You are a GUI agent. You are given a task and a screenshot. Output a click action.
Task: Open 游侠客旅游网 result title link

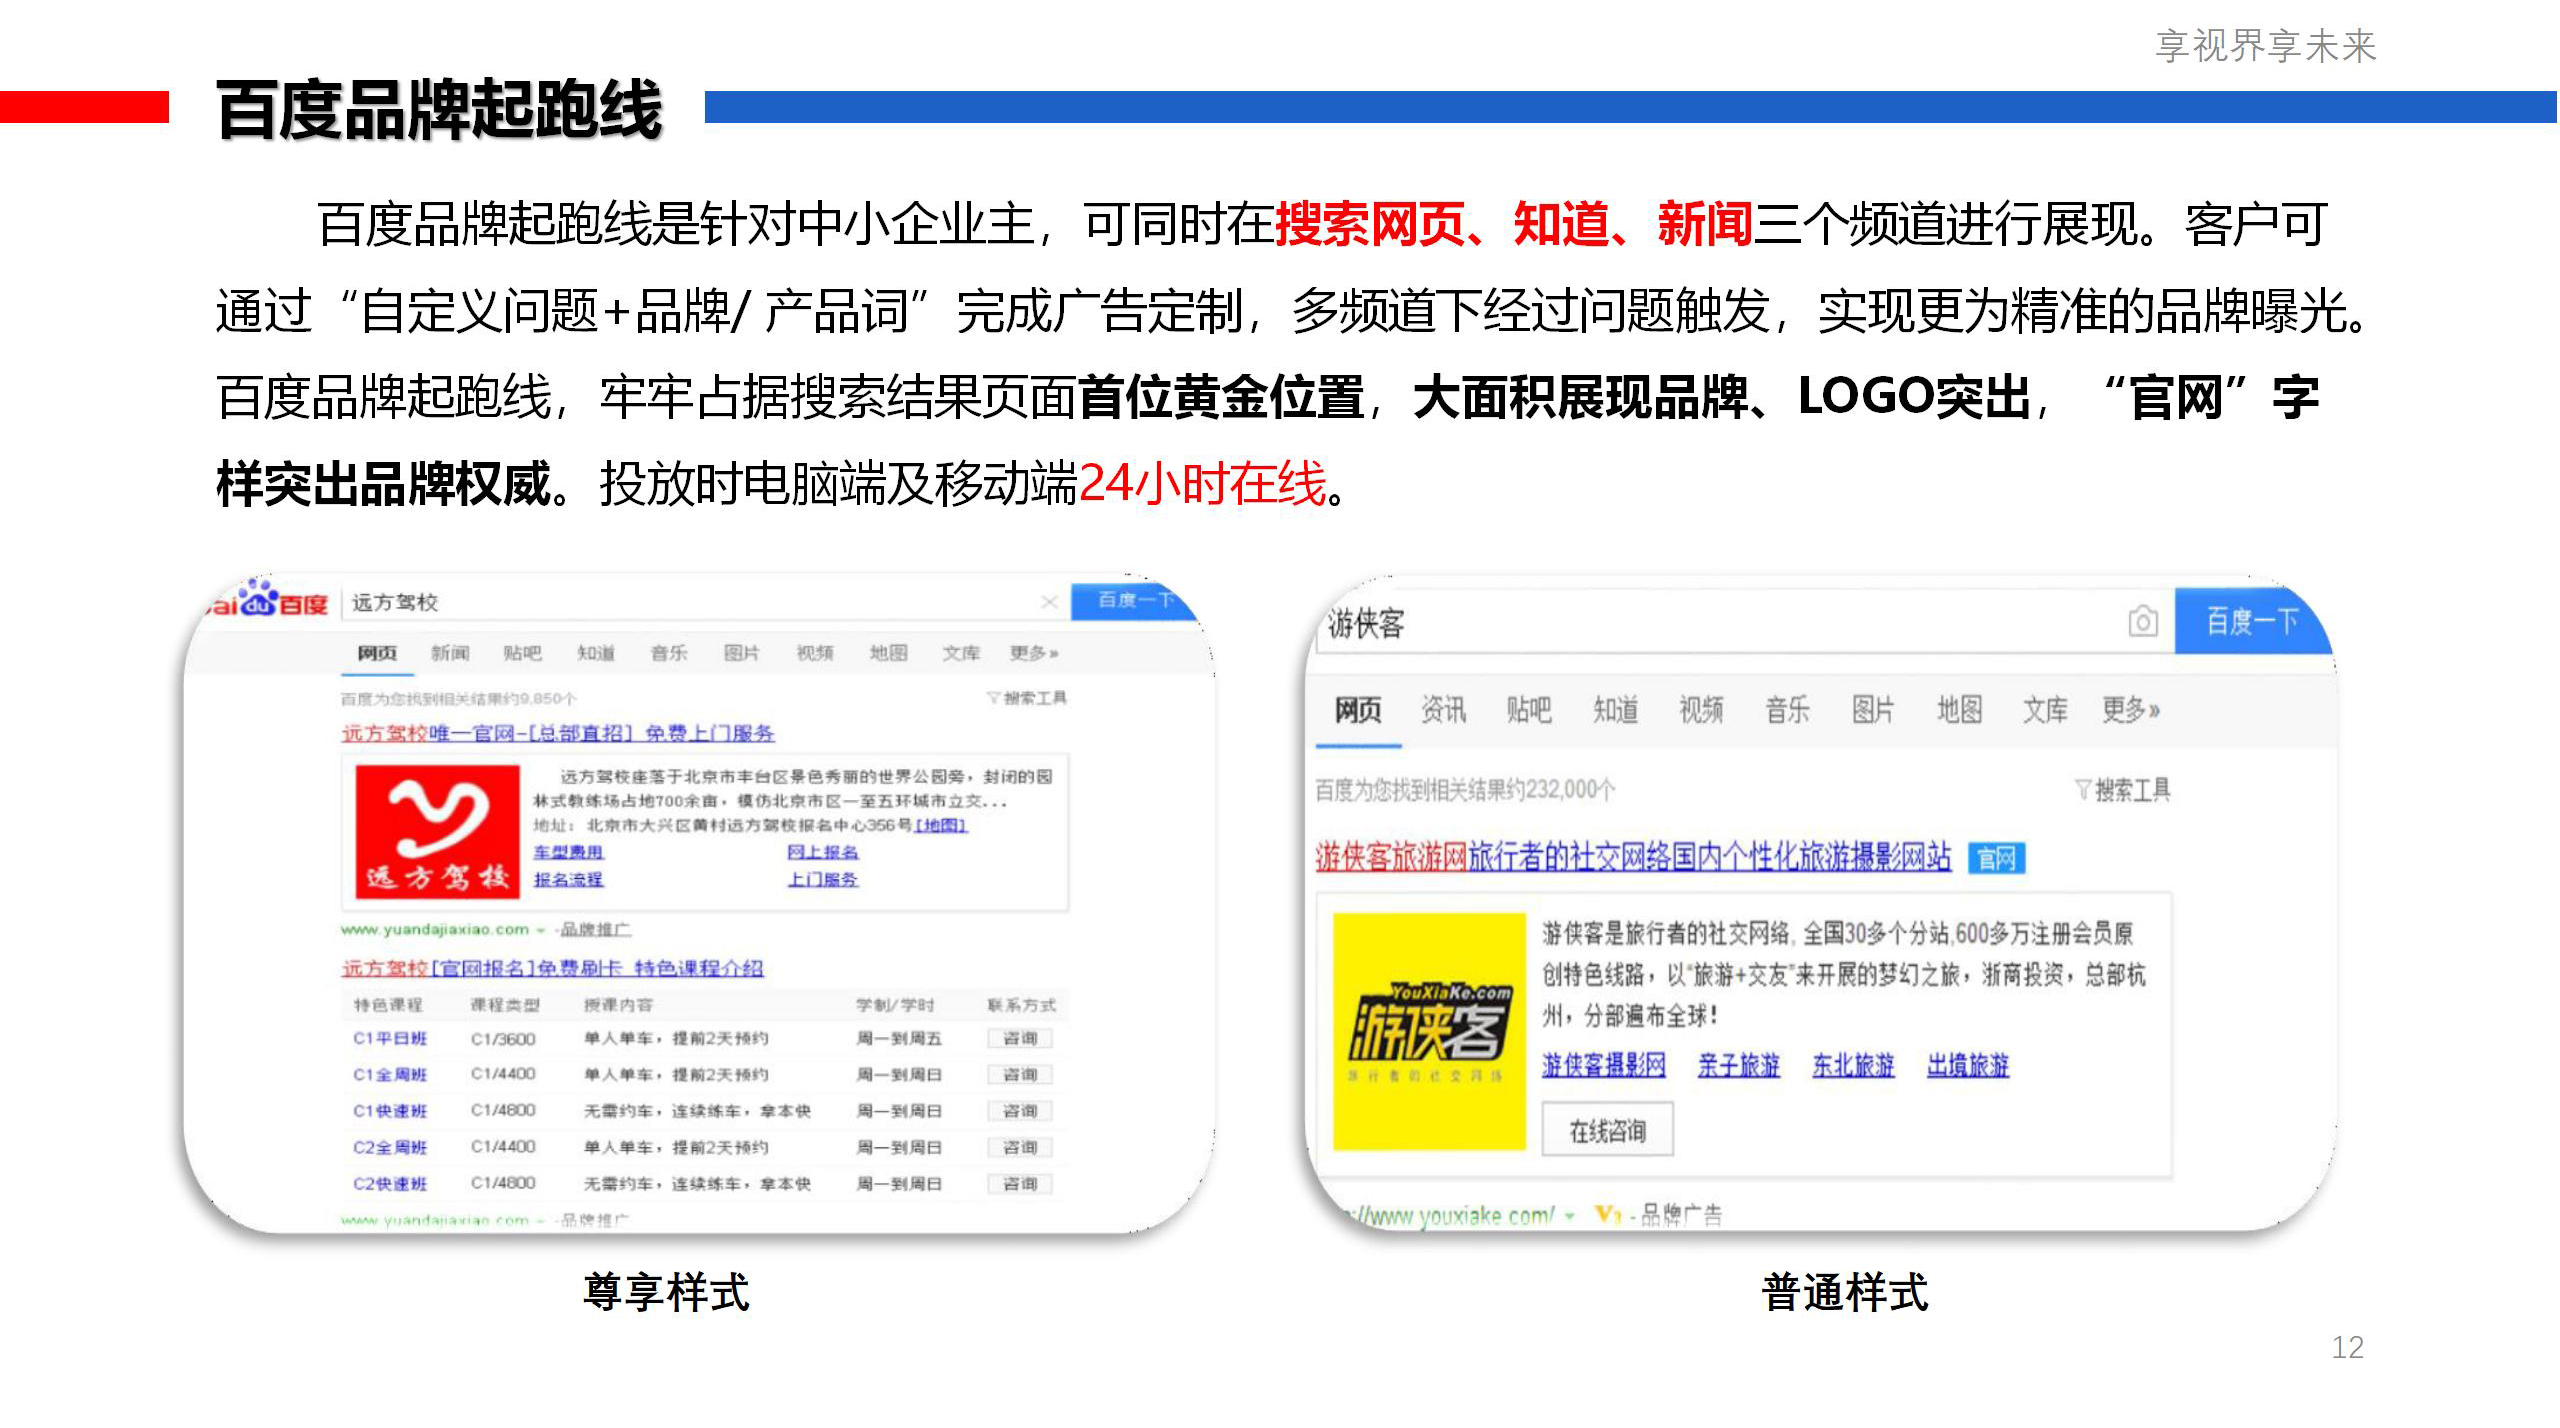click(x=1633, y=857)
